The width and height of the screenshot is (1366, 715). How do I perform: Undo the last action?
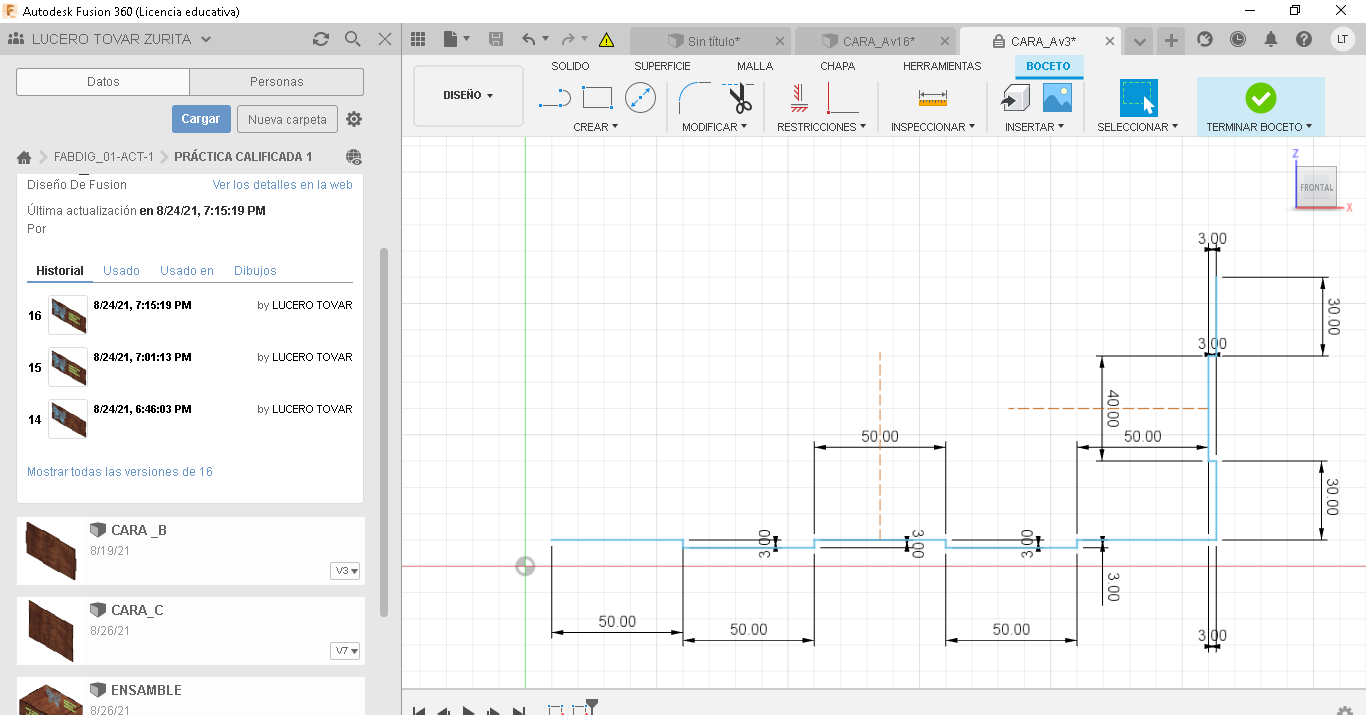click(x=529, y=39)
